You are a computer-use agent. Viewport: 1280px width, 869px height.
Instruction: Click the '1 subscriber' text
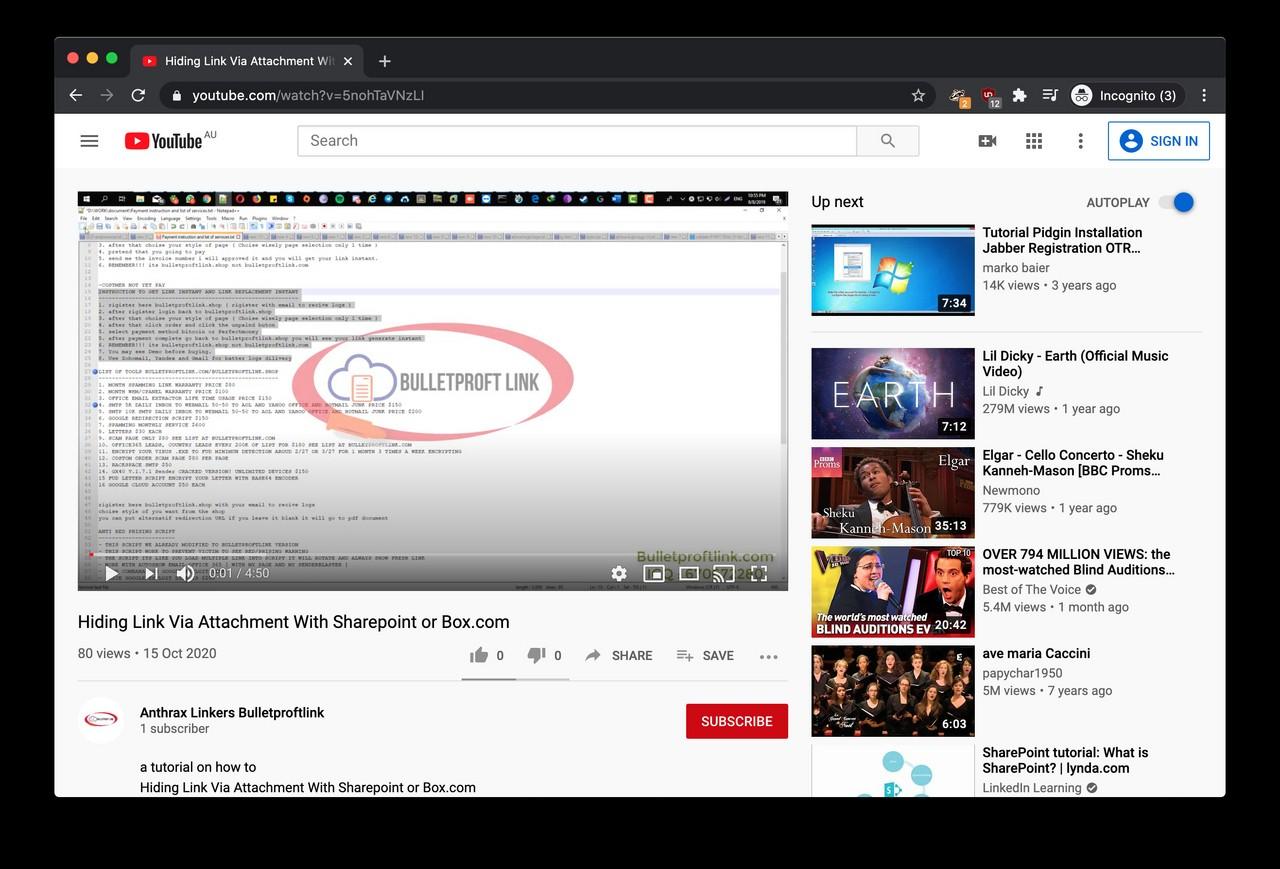[175, 729]
